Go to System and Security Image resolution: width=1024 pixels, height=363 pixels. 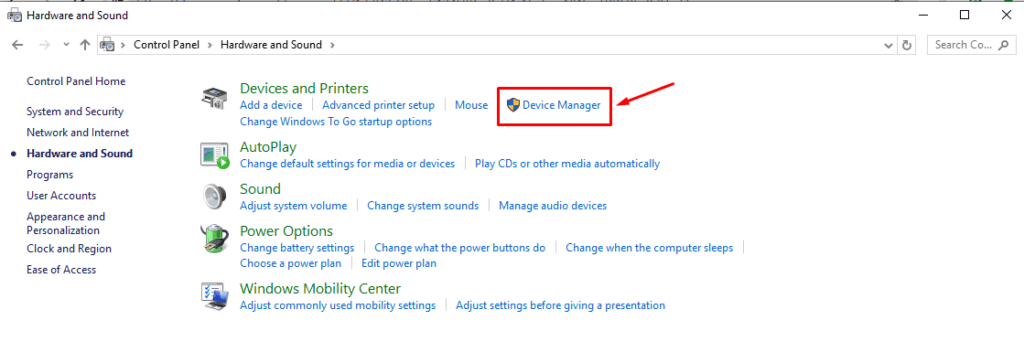tap(74, 112)
